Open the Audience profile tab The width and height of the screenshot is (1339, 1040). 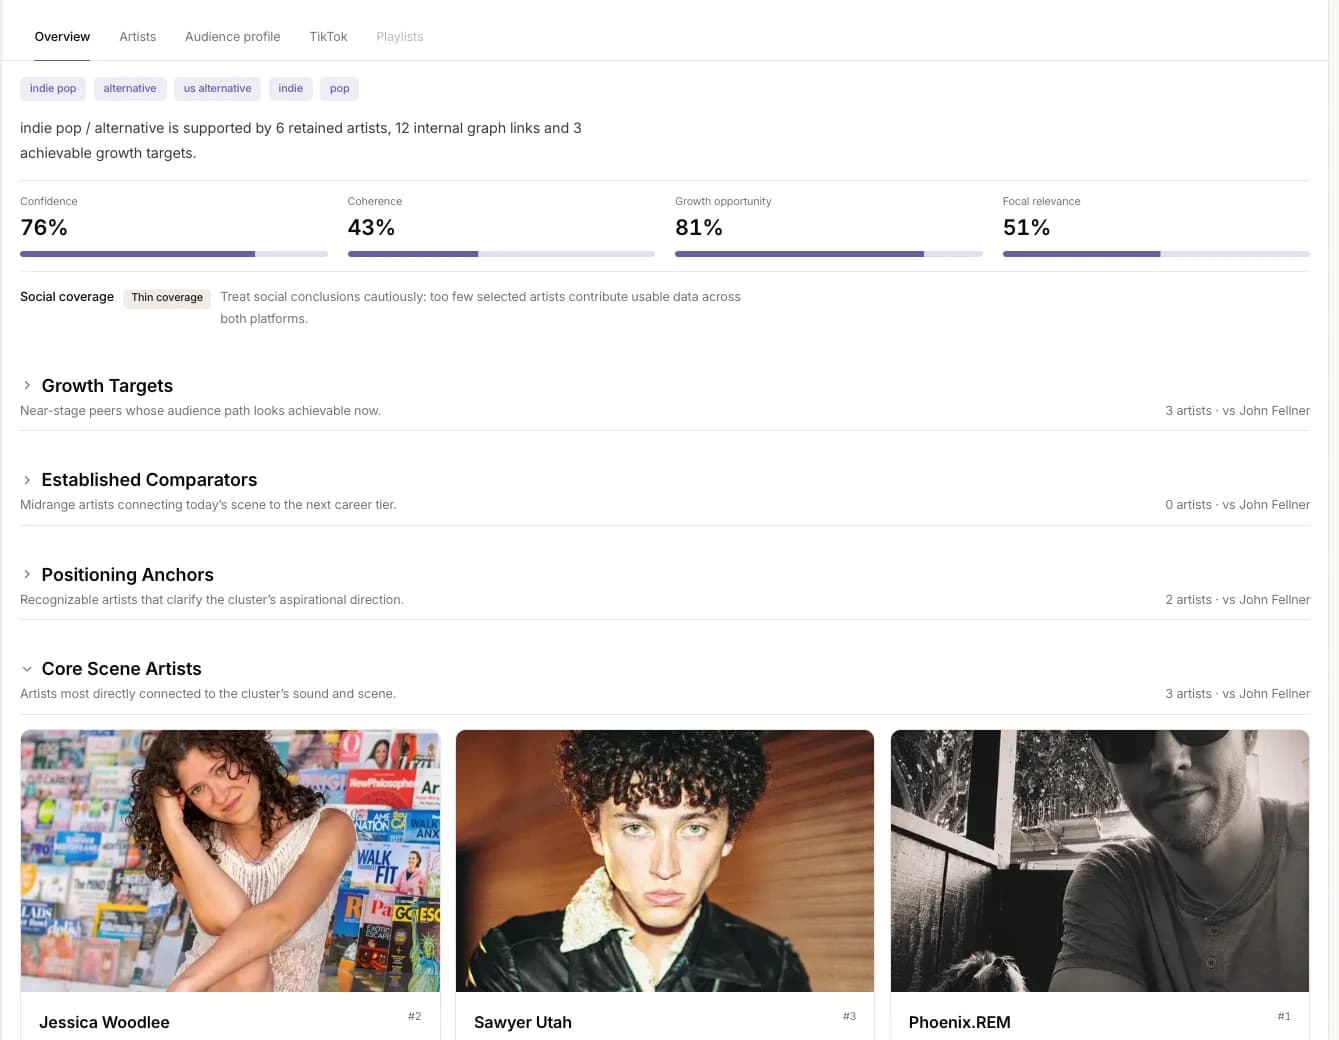tap(232, 37)
